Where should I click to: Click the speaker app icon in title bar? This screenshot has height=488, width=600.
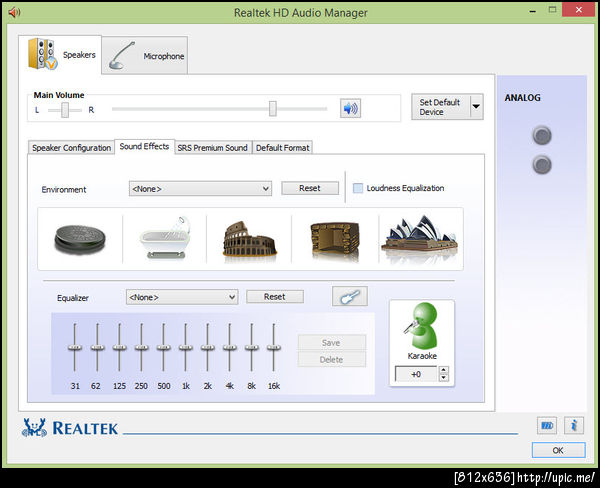click(14, 12)
